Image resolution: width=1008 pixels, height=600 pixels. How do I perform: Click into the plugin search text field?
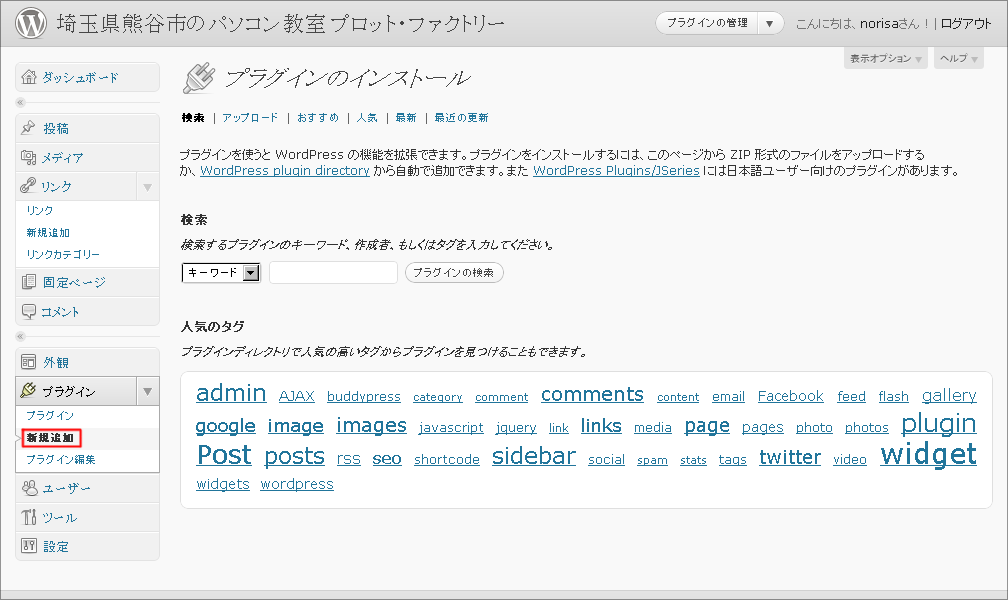[333, 273]
